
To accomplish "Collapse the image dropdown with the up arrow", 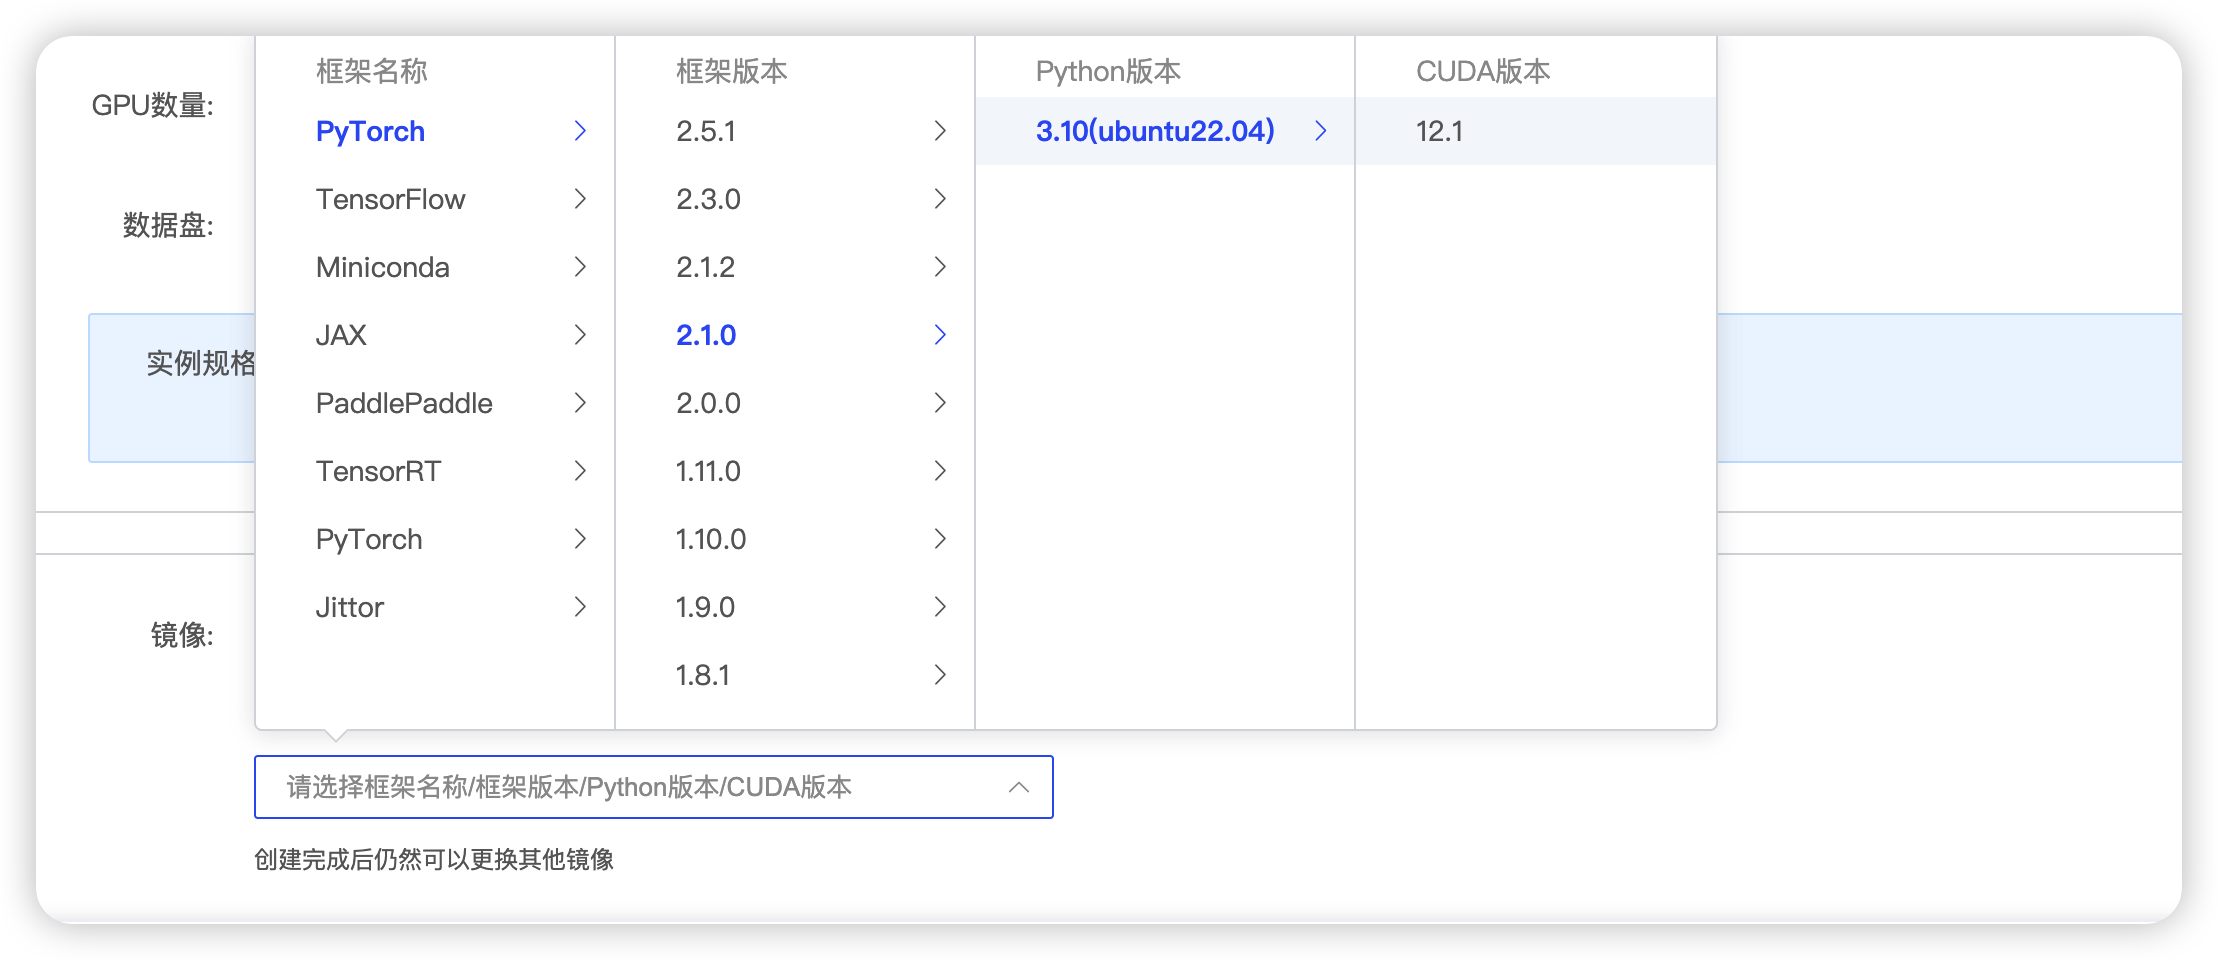I will coord(1019,787).
